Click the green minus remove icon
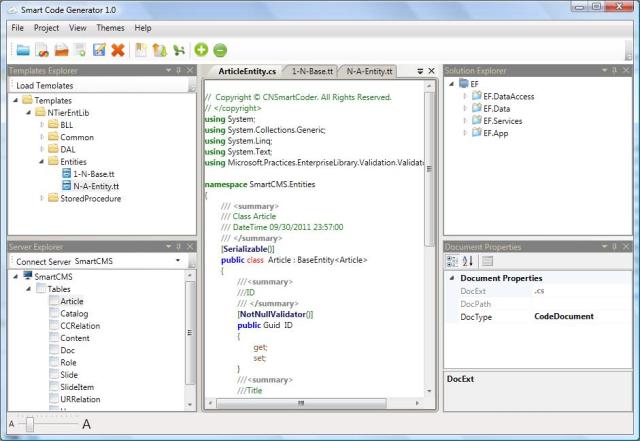Viewport: 640px width, 441px height. [x=220, y=49]
